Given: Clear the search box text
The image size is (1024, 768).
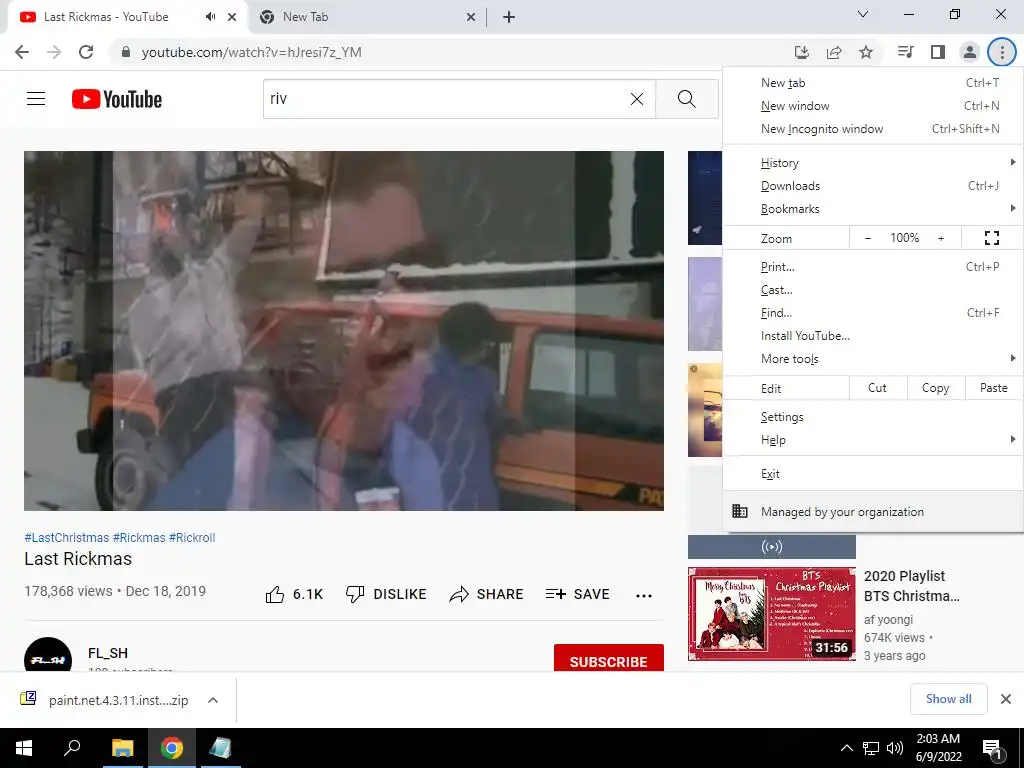Looking at the screenshot, I should pyautogui.click(x=637, y=99).
